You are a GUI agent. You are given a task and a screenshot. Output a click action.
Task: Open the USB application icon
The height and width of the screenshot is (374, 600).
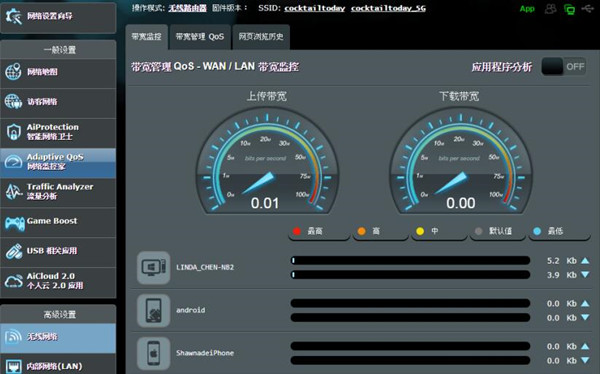coord(13,251)
